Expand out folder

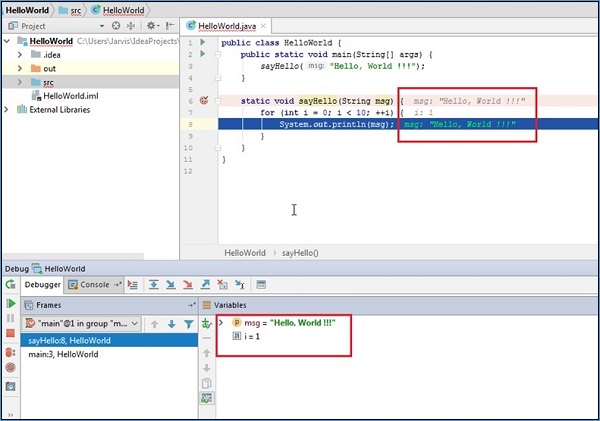click(x=20, y=69)
